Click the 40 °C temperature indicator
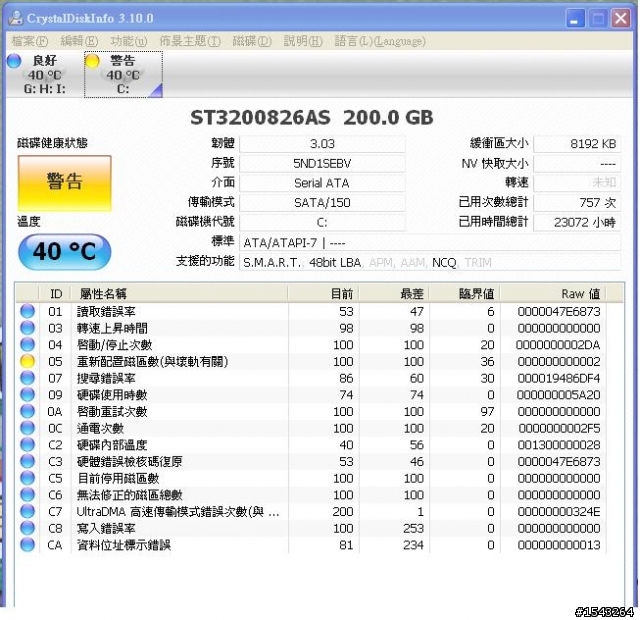 (64, 251)
